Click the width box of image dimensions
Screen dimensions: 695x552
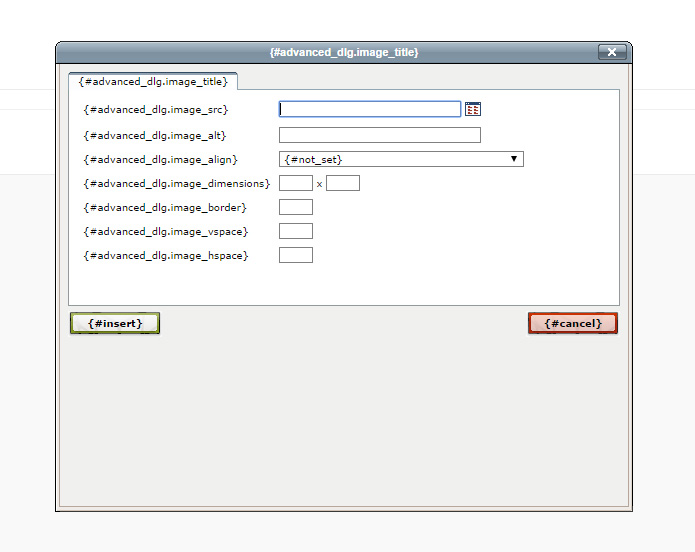[295, 183]
